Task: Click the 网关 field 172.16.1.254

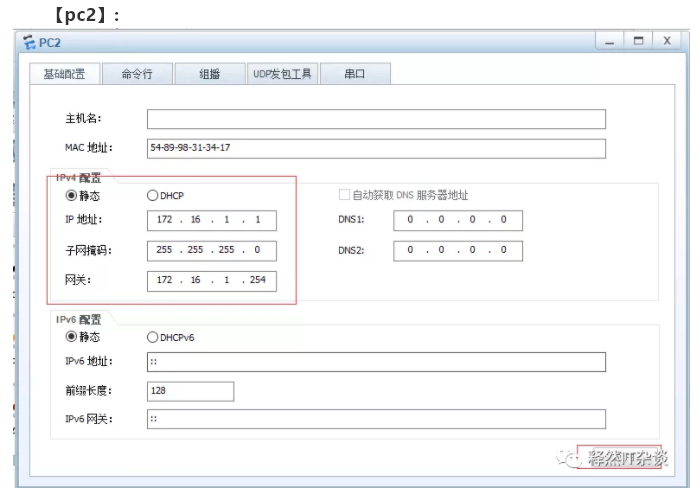Action: point(212,281)
